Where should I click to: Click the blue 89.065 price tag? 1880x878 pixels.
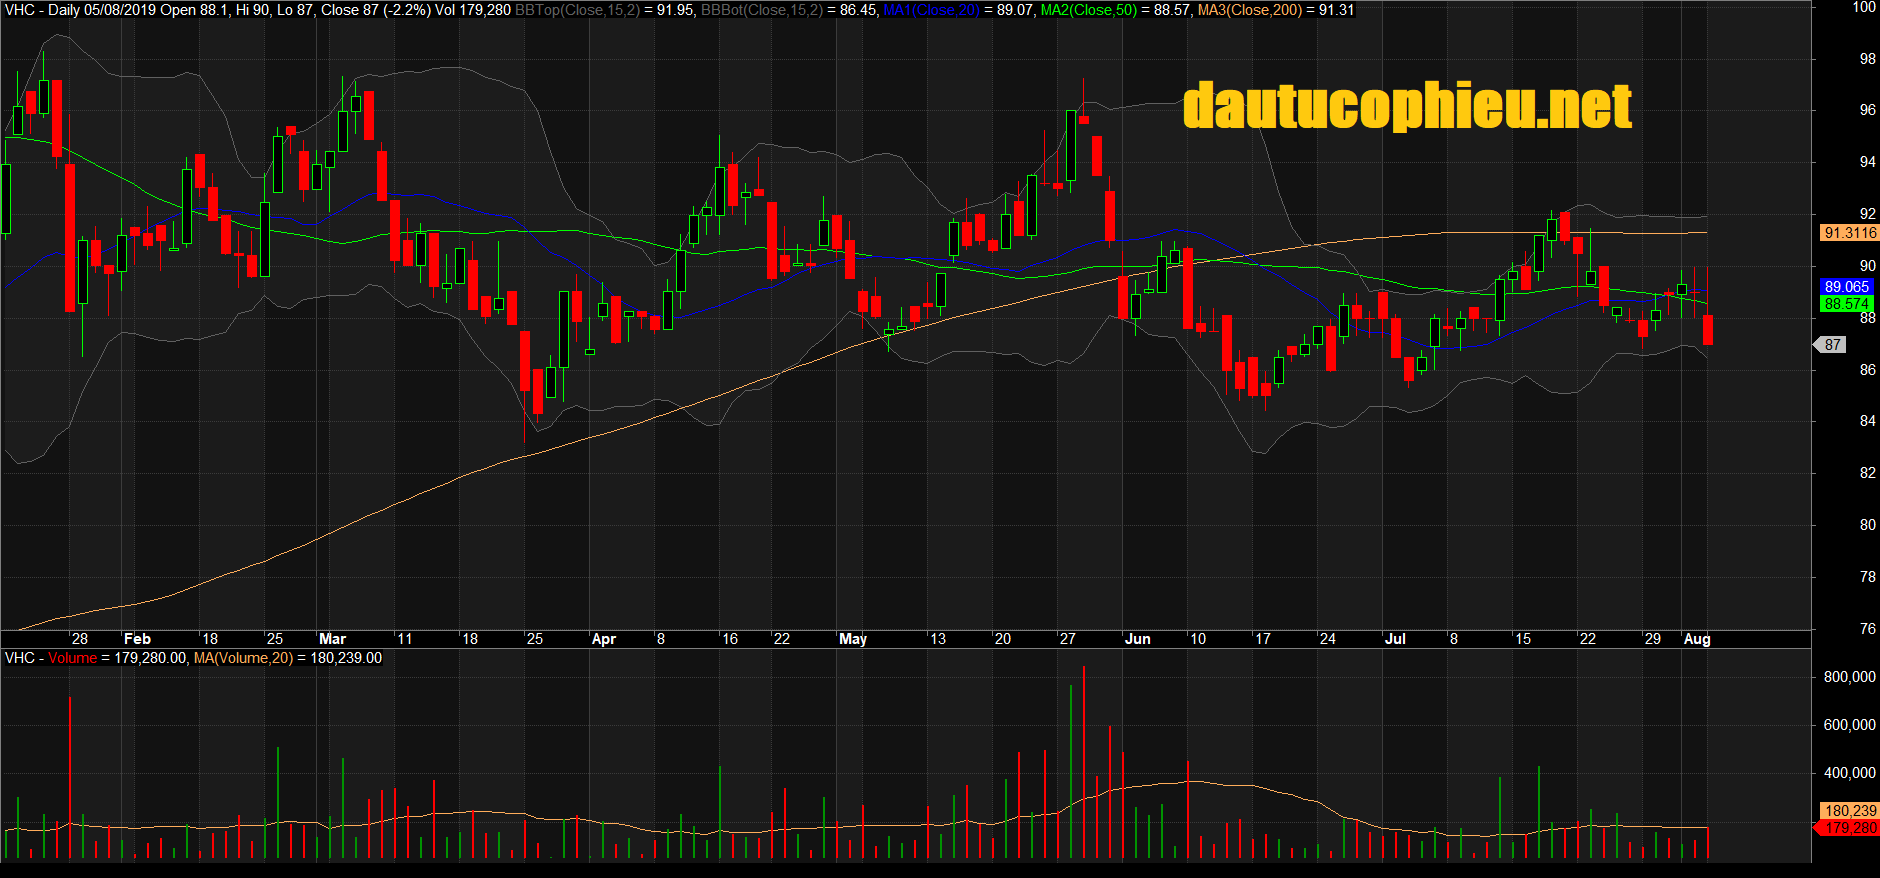coord(1846,287)
